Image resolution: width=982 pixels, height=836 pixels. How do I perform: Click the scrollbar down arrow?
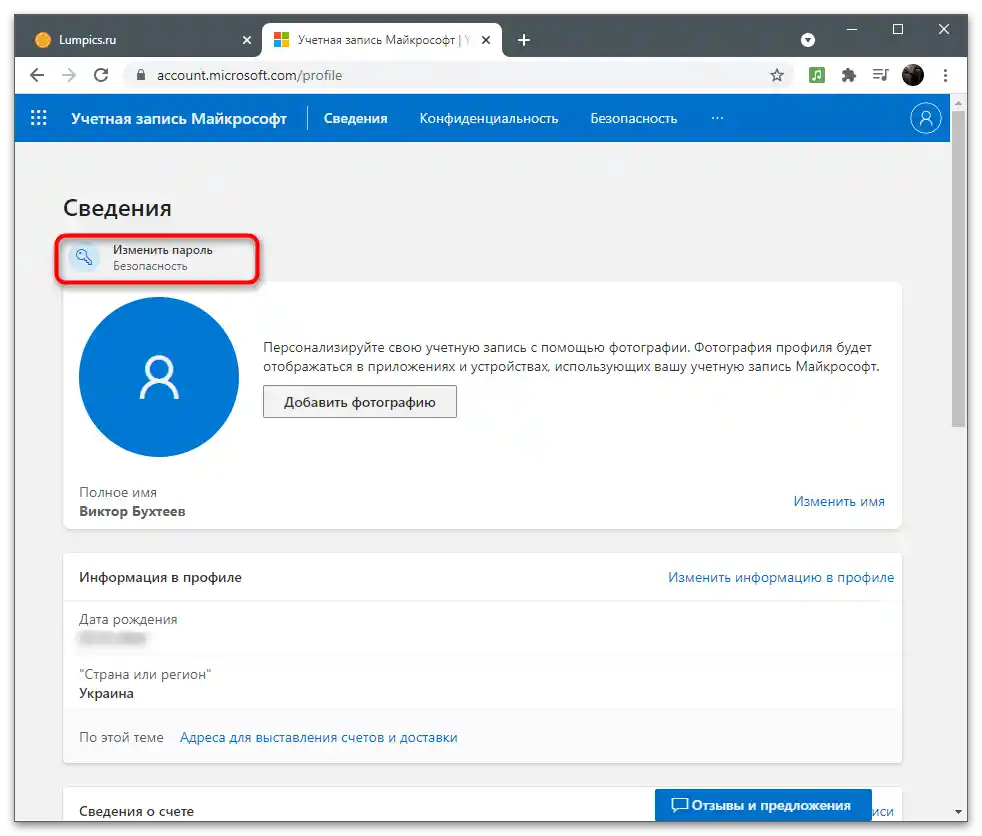(x=958, y=812)
